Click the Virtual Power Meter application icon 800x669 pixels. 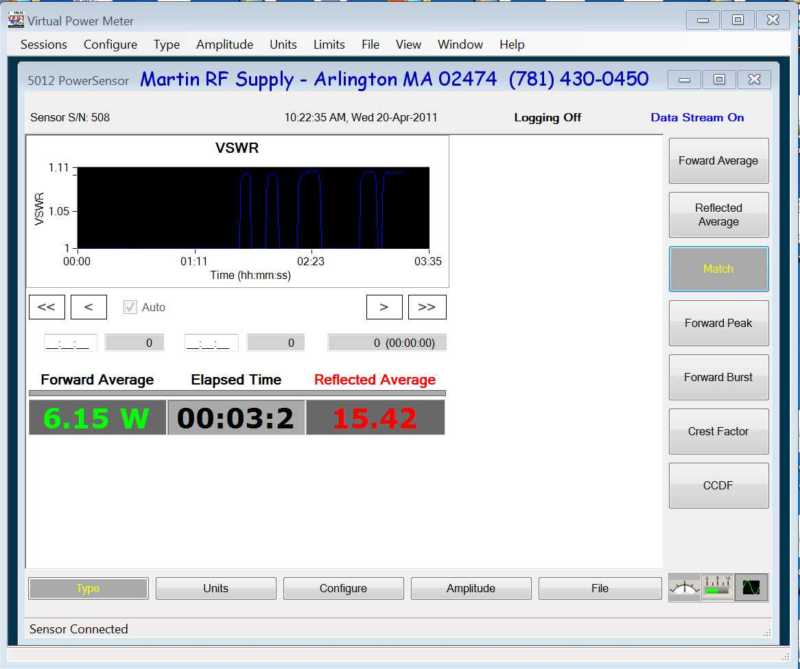pos(14,19)
